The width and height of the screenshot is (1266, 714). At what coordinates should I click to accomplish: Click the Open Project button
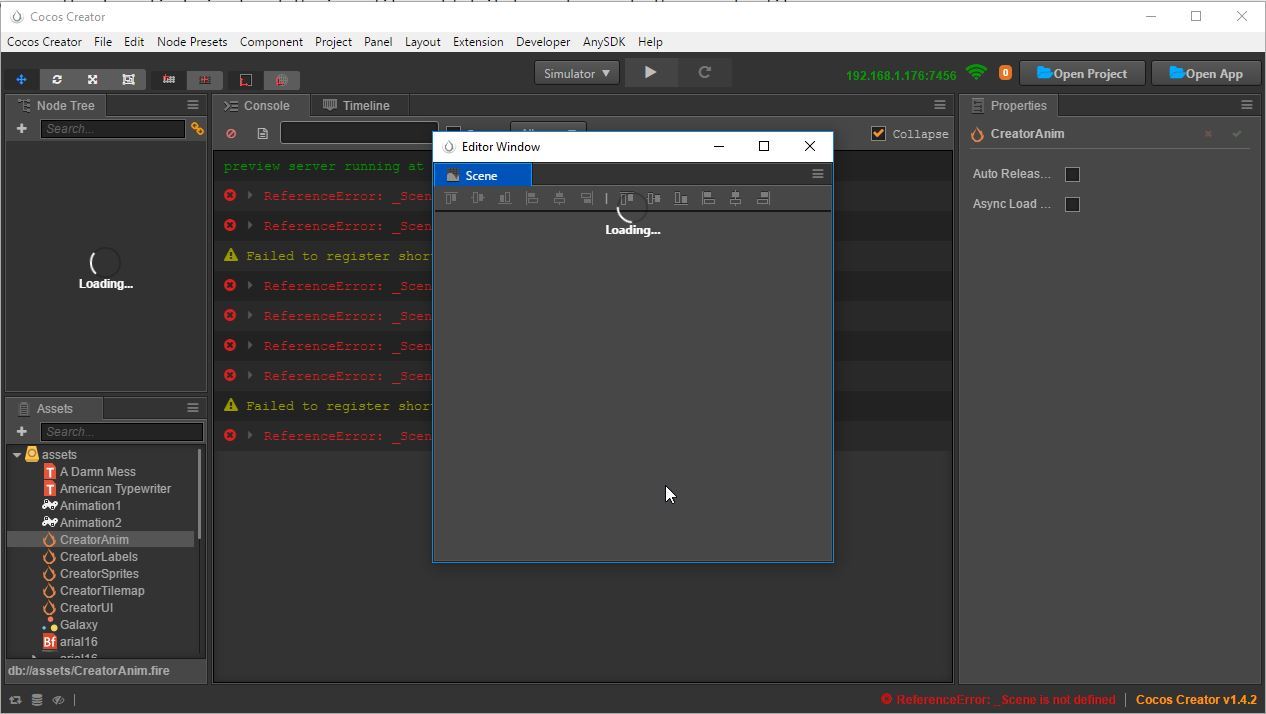[x=1082, y=73]
